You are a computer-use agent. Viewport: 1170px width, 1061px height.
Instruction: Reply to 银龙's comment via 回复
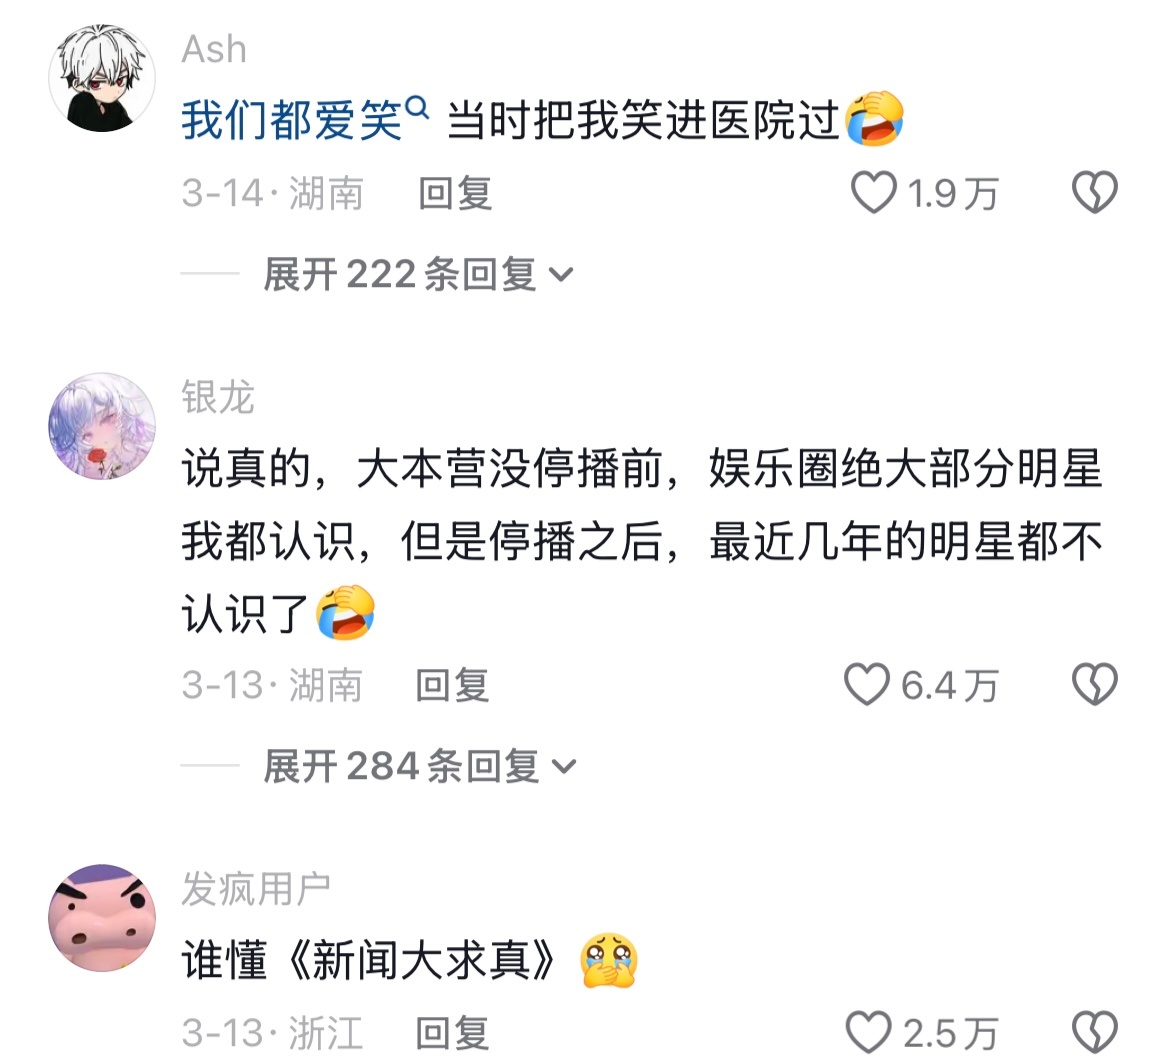click(452, 685)
